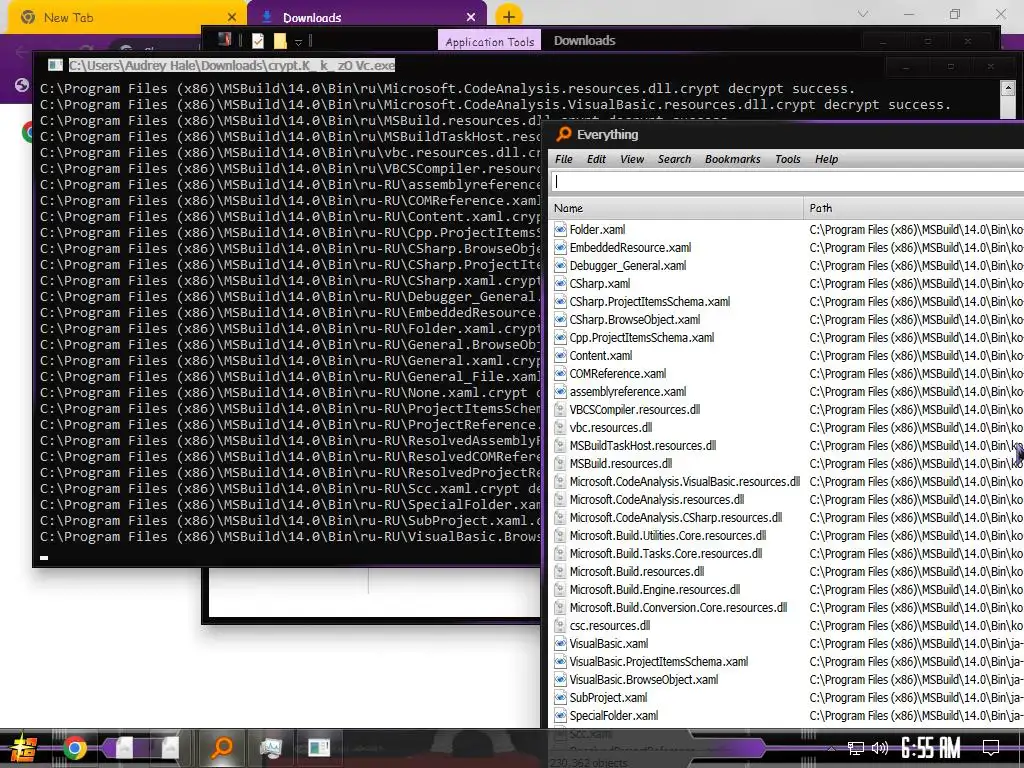
Task: Open the monitor app icon on the taskbar
Action: tap(270, 748)
